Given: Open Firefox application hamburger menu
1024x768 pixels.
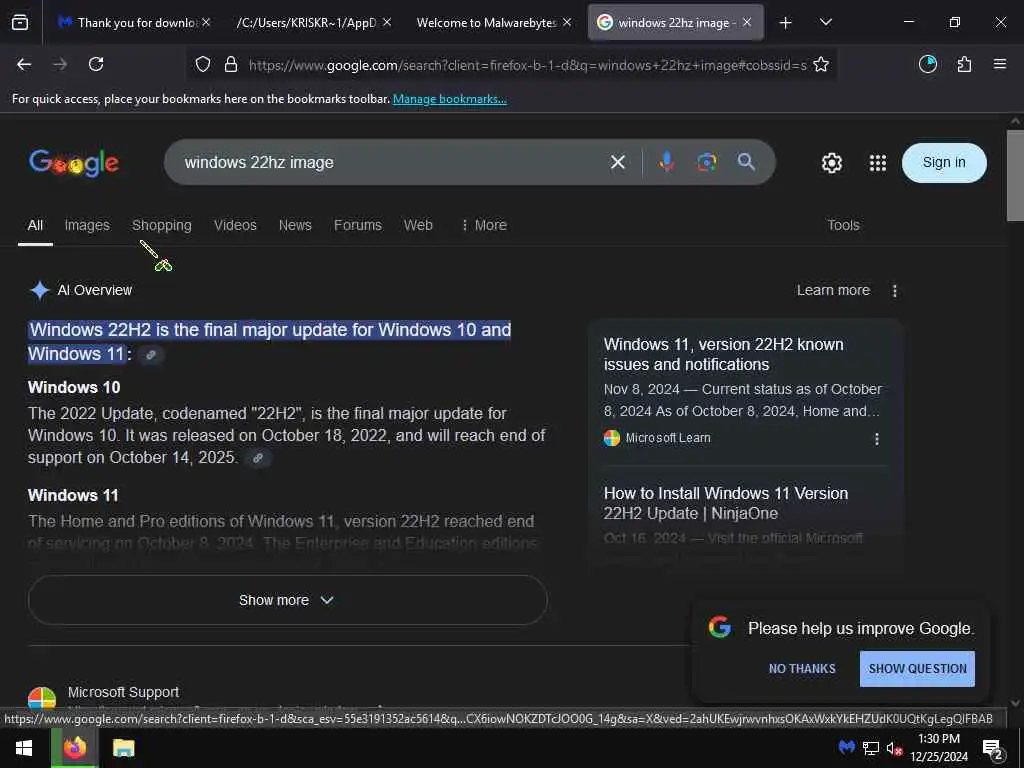Looking at the screenshot, I should pos(1000,64).
